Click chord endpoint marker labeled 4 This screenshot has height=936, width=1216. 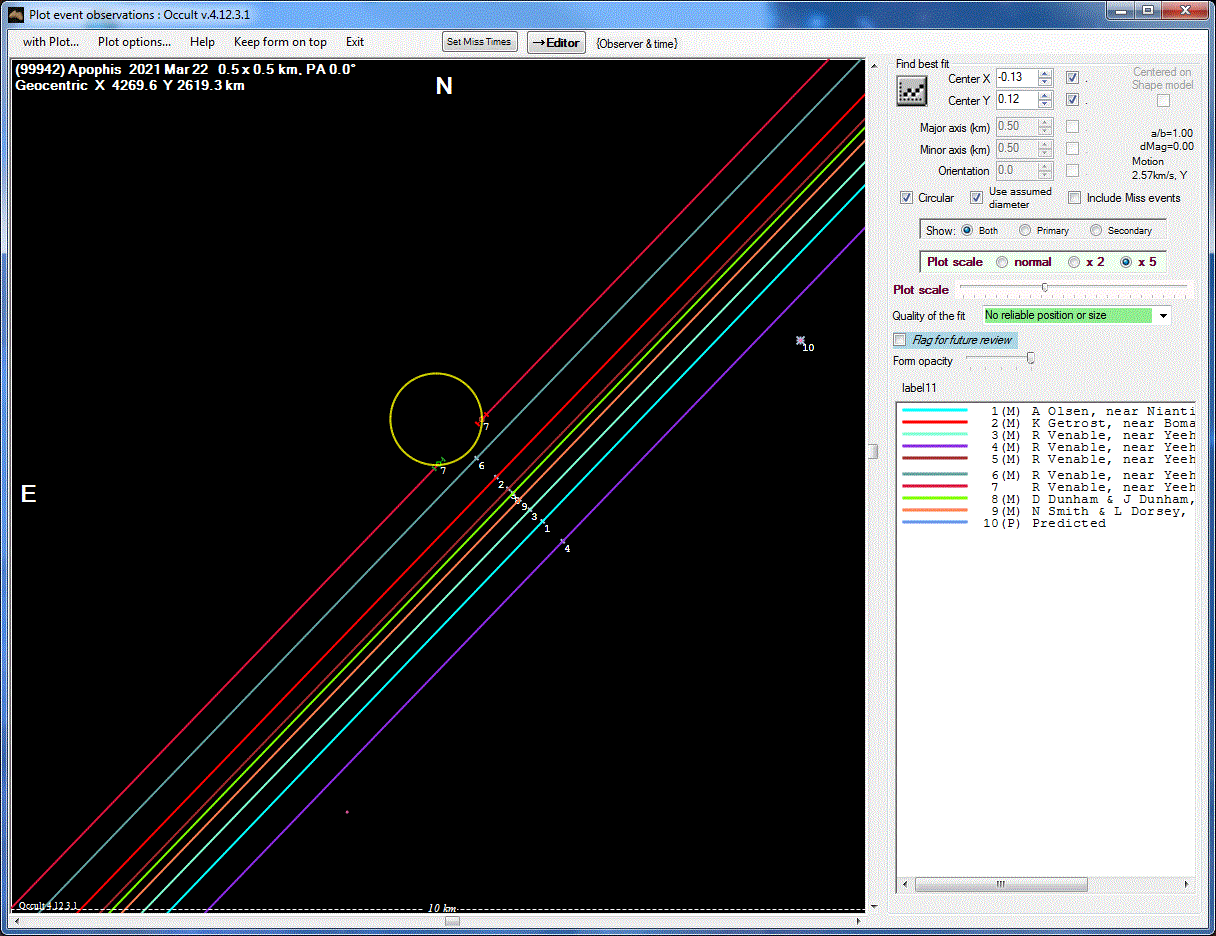coord(563,541)
